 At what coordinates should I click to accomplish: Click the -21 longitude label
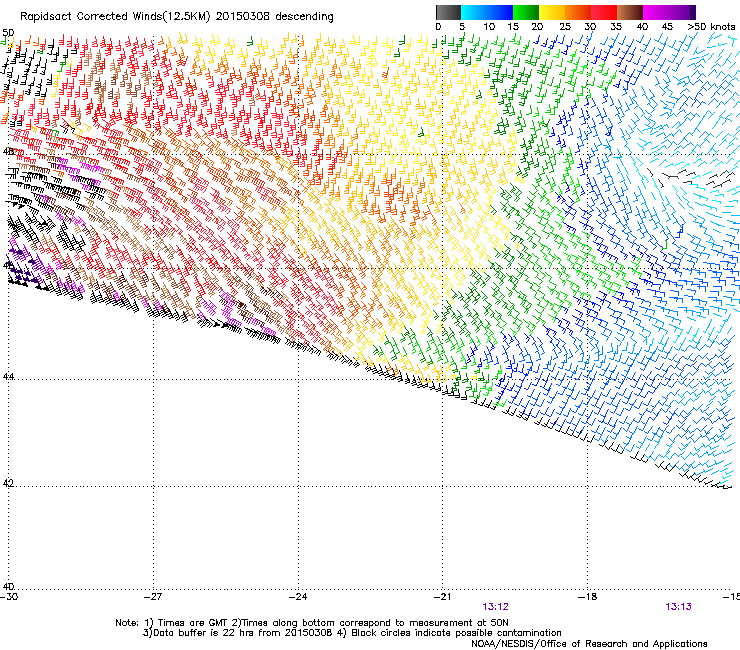[443, 596]
